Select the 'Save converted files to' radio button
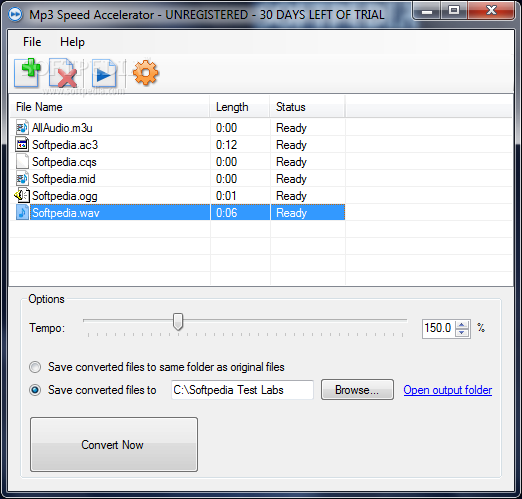This screenshot has height=499, width=522. click(35, 390)
